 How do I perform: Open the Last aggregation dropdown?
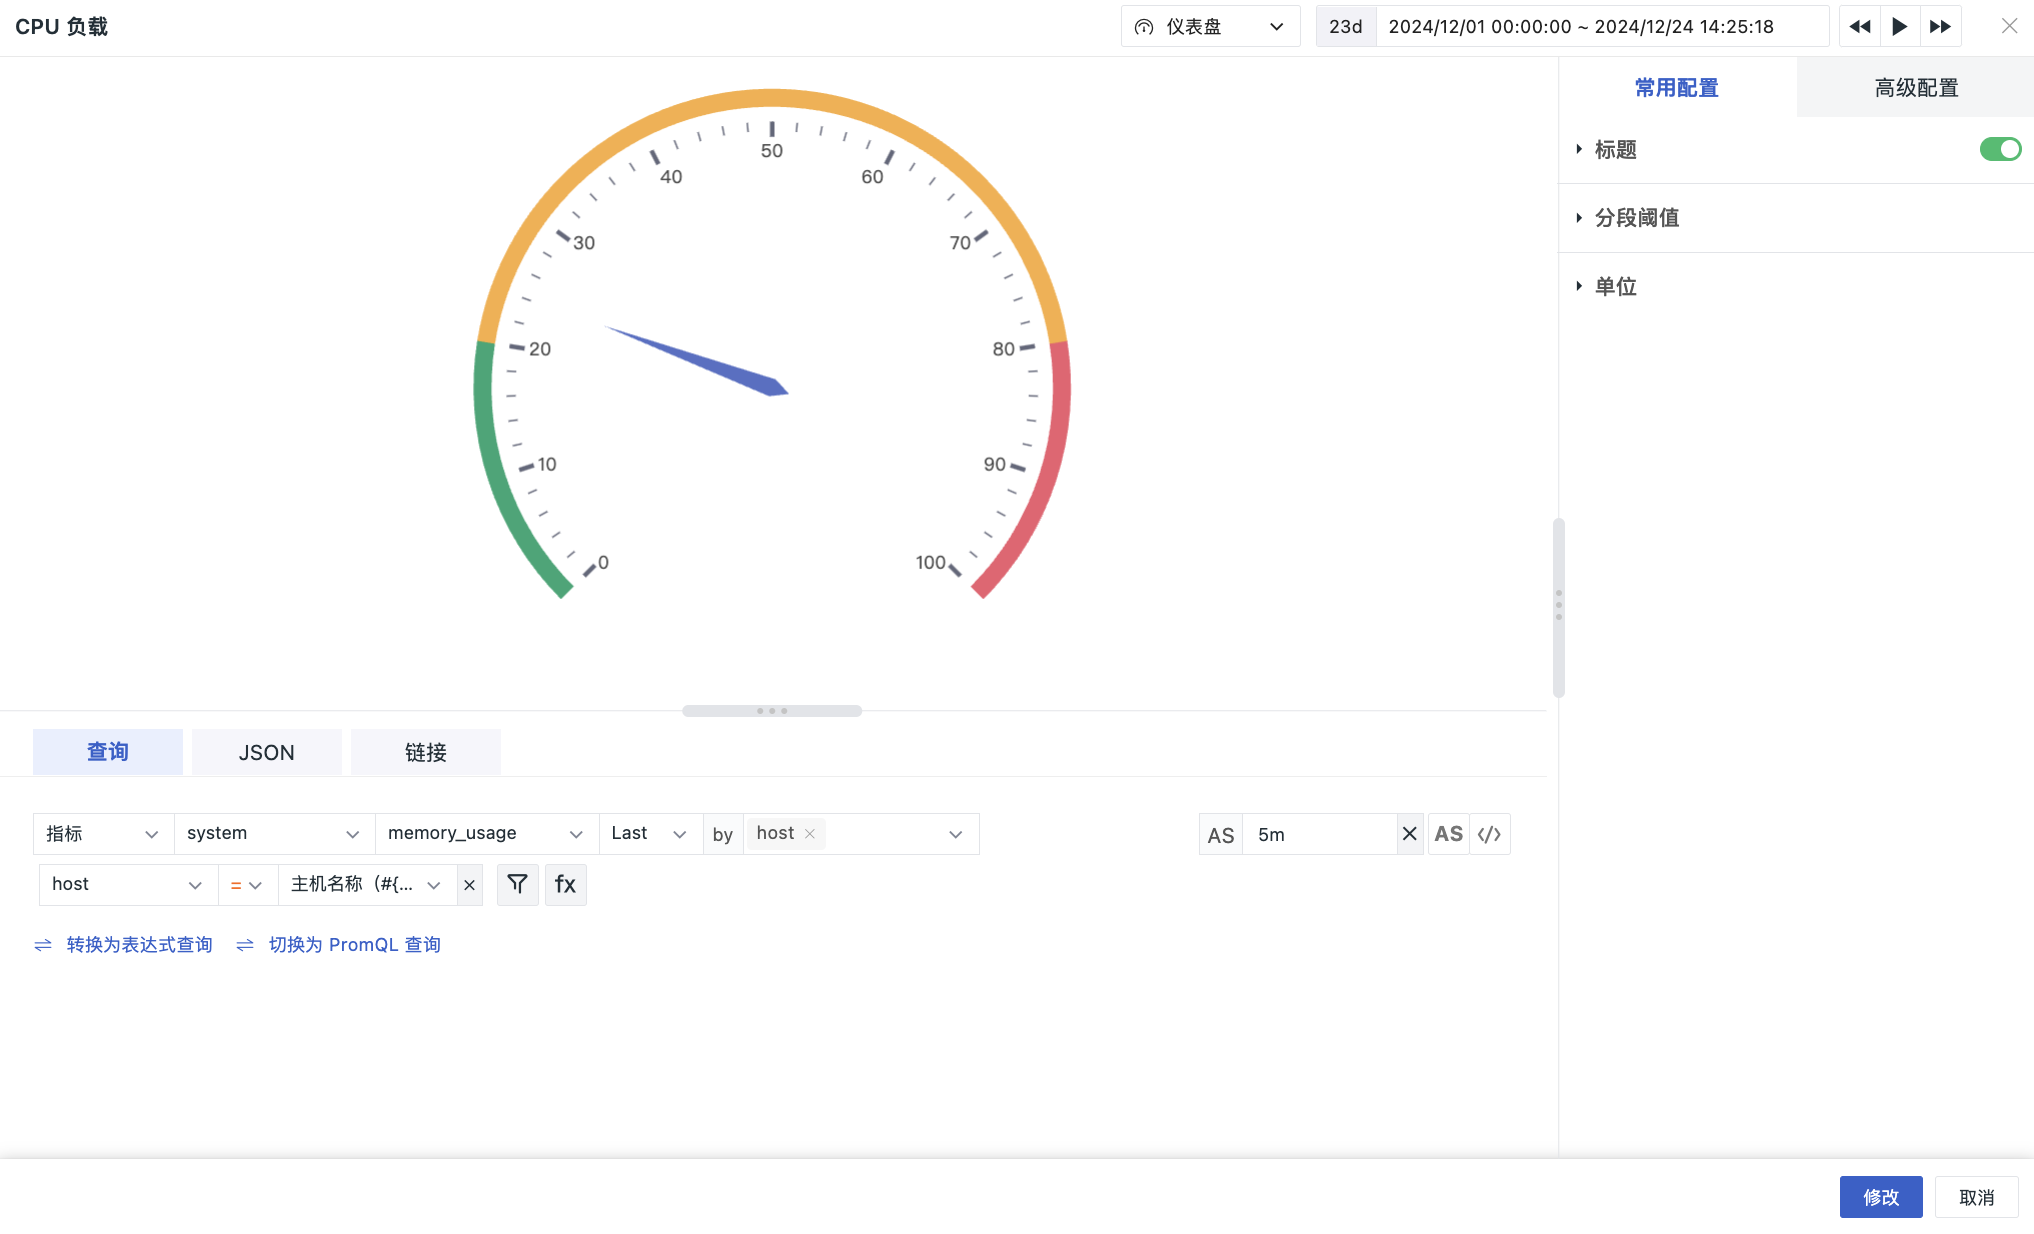tap(648, 834)
